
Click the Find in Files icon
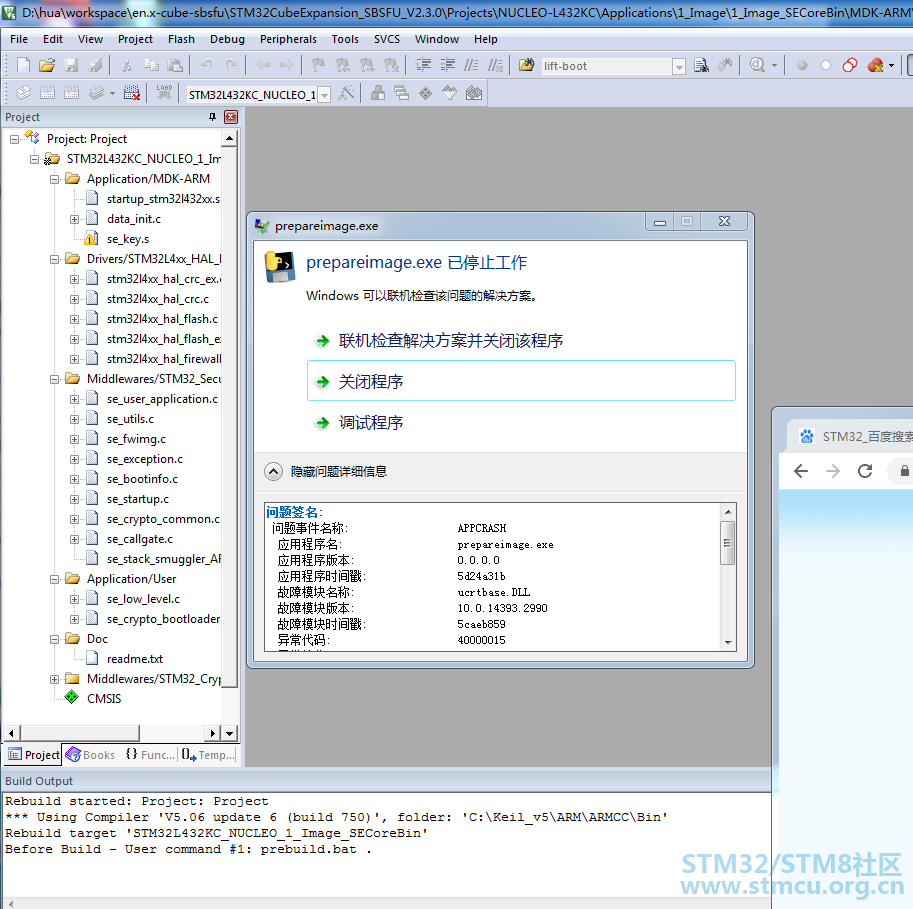coord(526,65)
